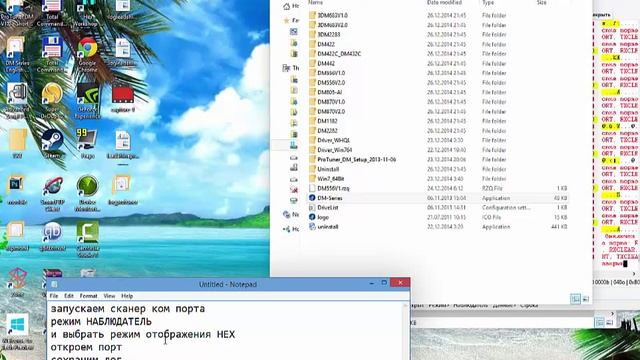Select the DM442 folder row

438,63
